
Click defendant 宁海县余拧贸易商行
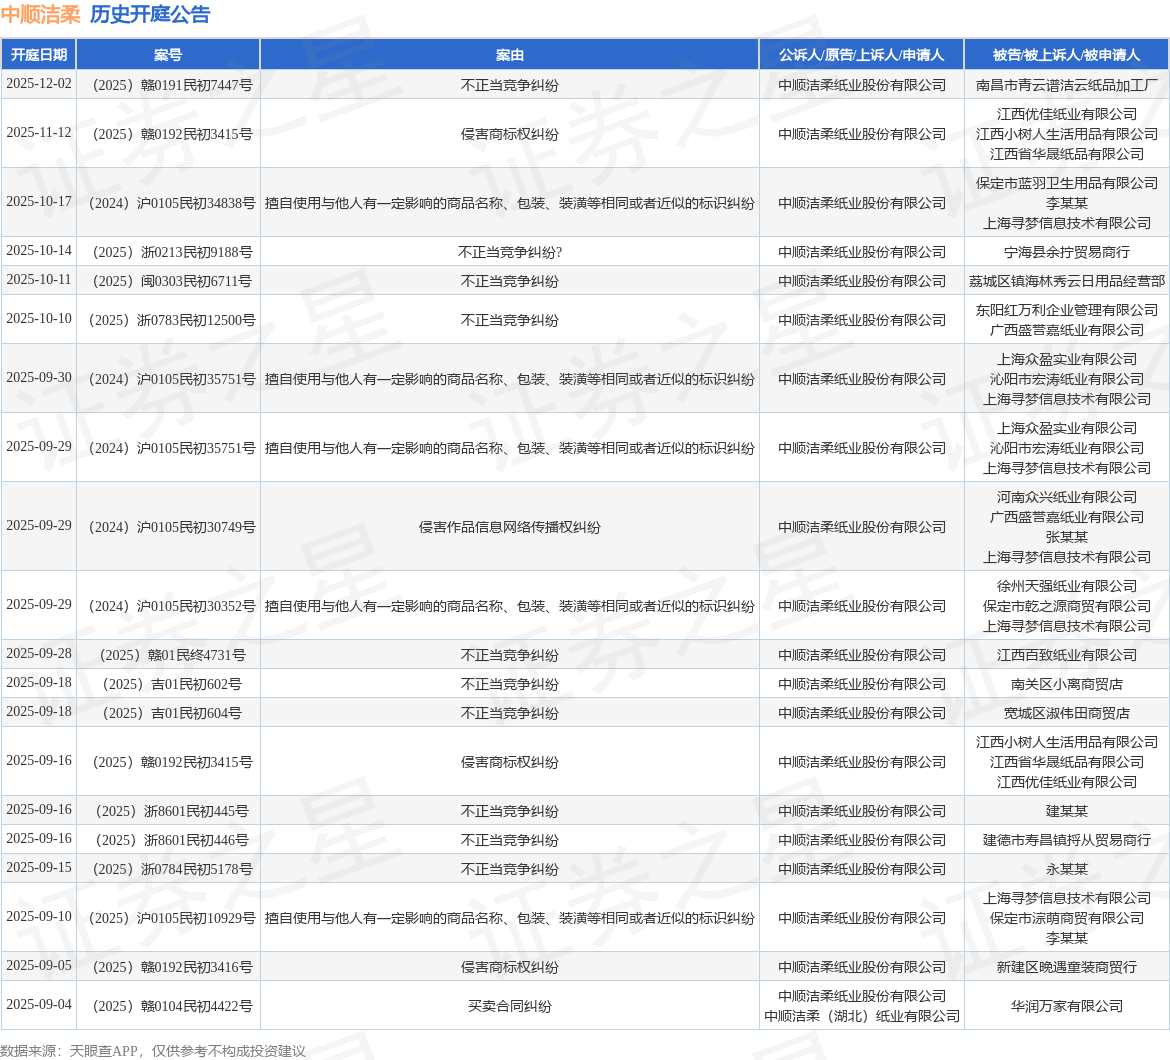point(1066,253)
